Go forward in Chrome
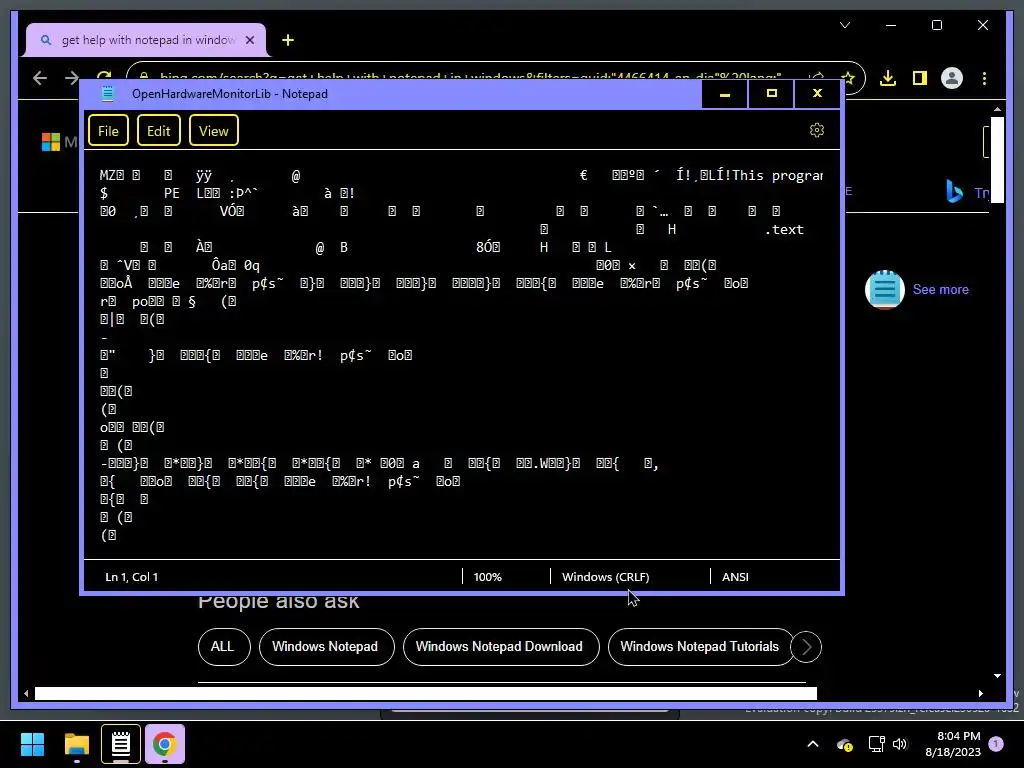 [72, 78]
